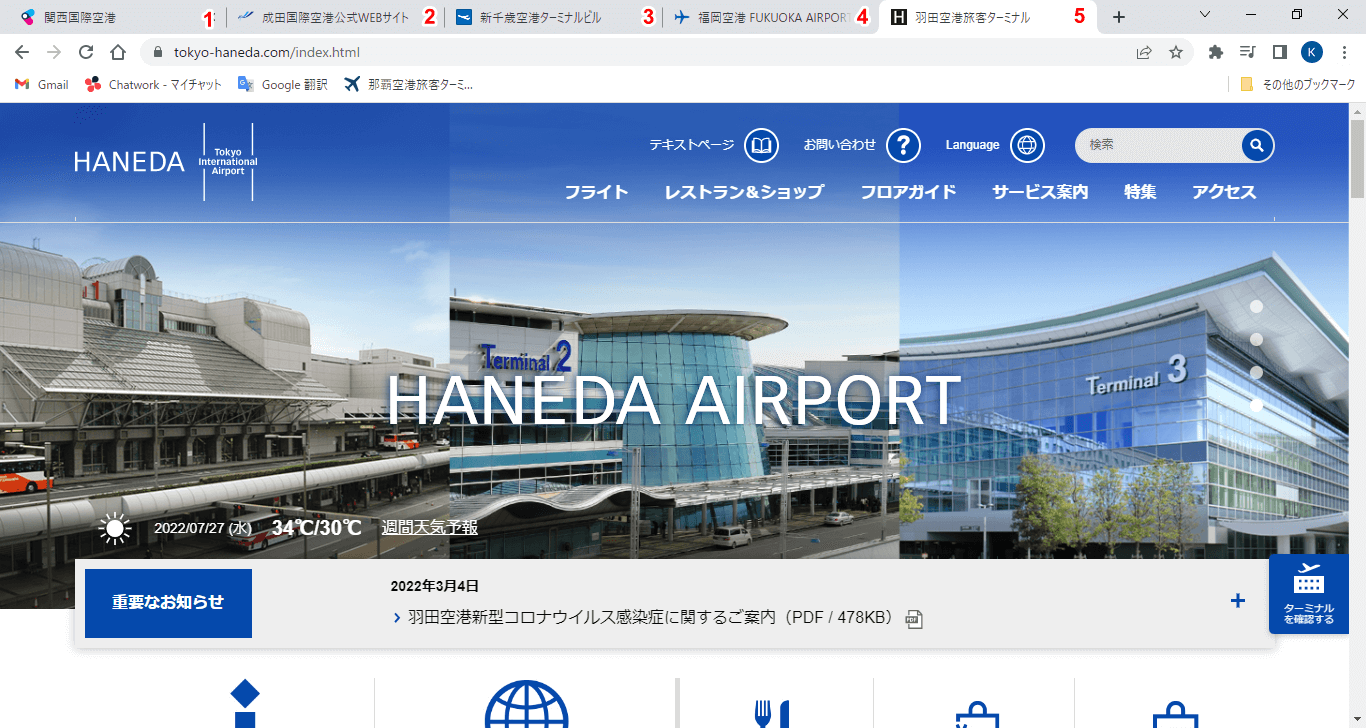The image size is (1366, 728).
Task: Open a new tab with the plus icon
Action: [1119, 17]
